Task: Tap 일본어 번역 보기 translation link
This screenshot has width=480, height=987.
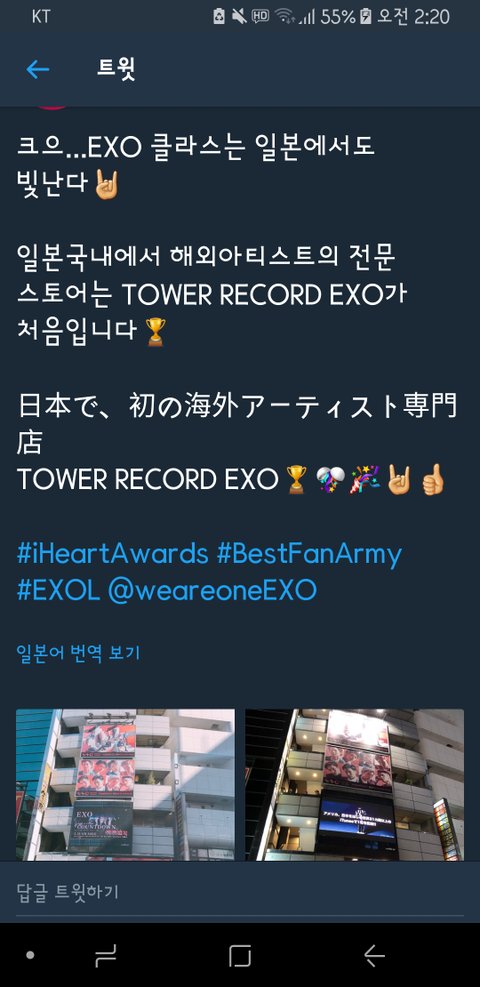Action: click(x=78, y=653)
